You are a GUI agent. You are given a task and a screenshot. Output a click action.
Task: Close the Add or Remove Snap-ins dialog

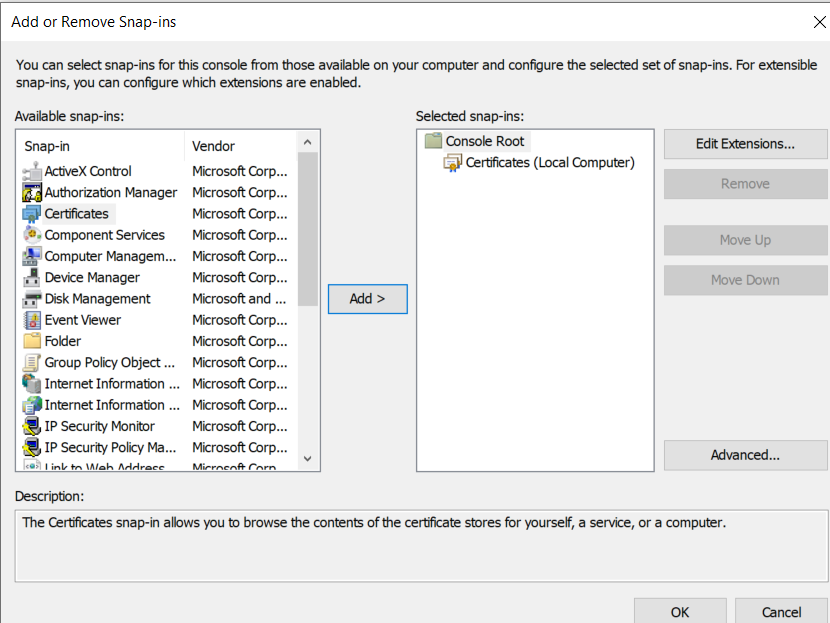pyautogui.click(x=821, y=21)
